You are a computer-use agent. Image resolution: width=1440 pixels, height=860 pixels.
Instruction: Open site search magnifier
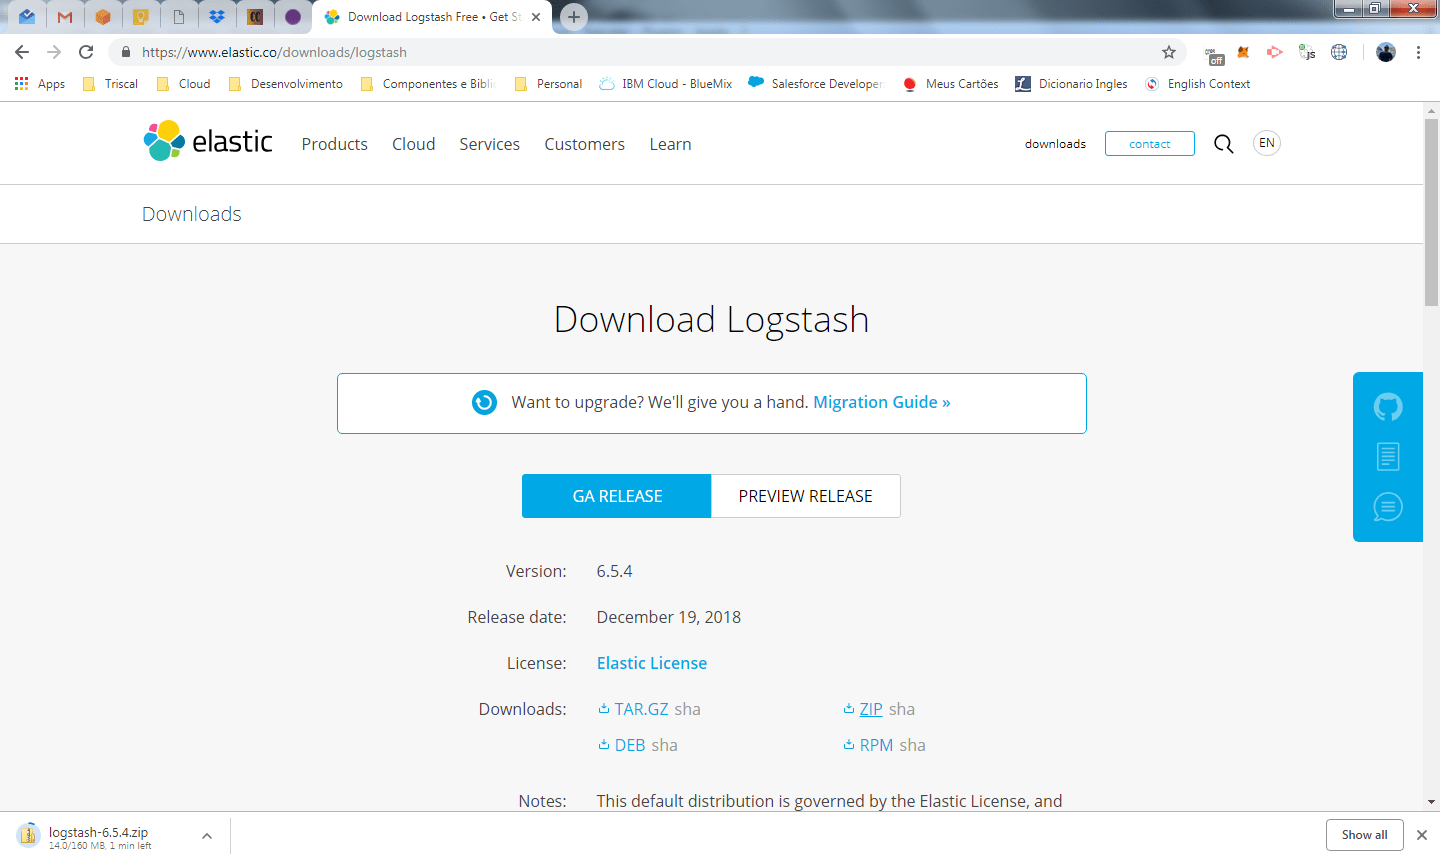[1224, 144]
